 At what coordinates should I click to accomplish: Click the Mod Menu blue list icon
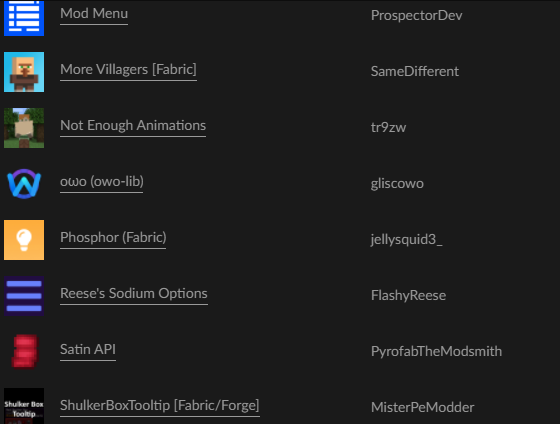24,17
